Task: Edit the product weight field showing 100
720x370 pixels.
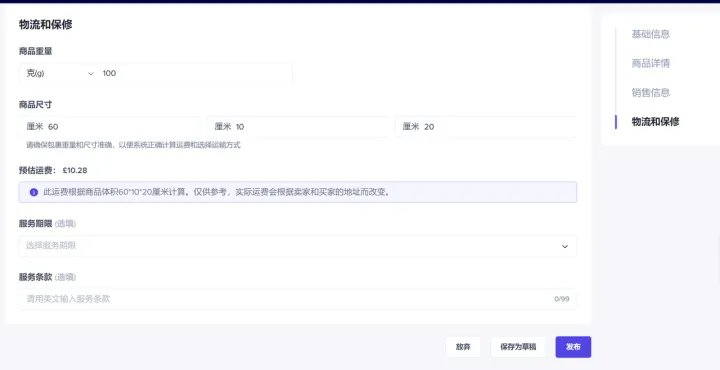Action: (196, 73)
